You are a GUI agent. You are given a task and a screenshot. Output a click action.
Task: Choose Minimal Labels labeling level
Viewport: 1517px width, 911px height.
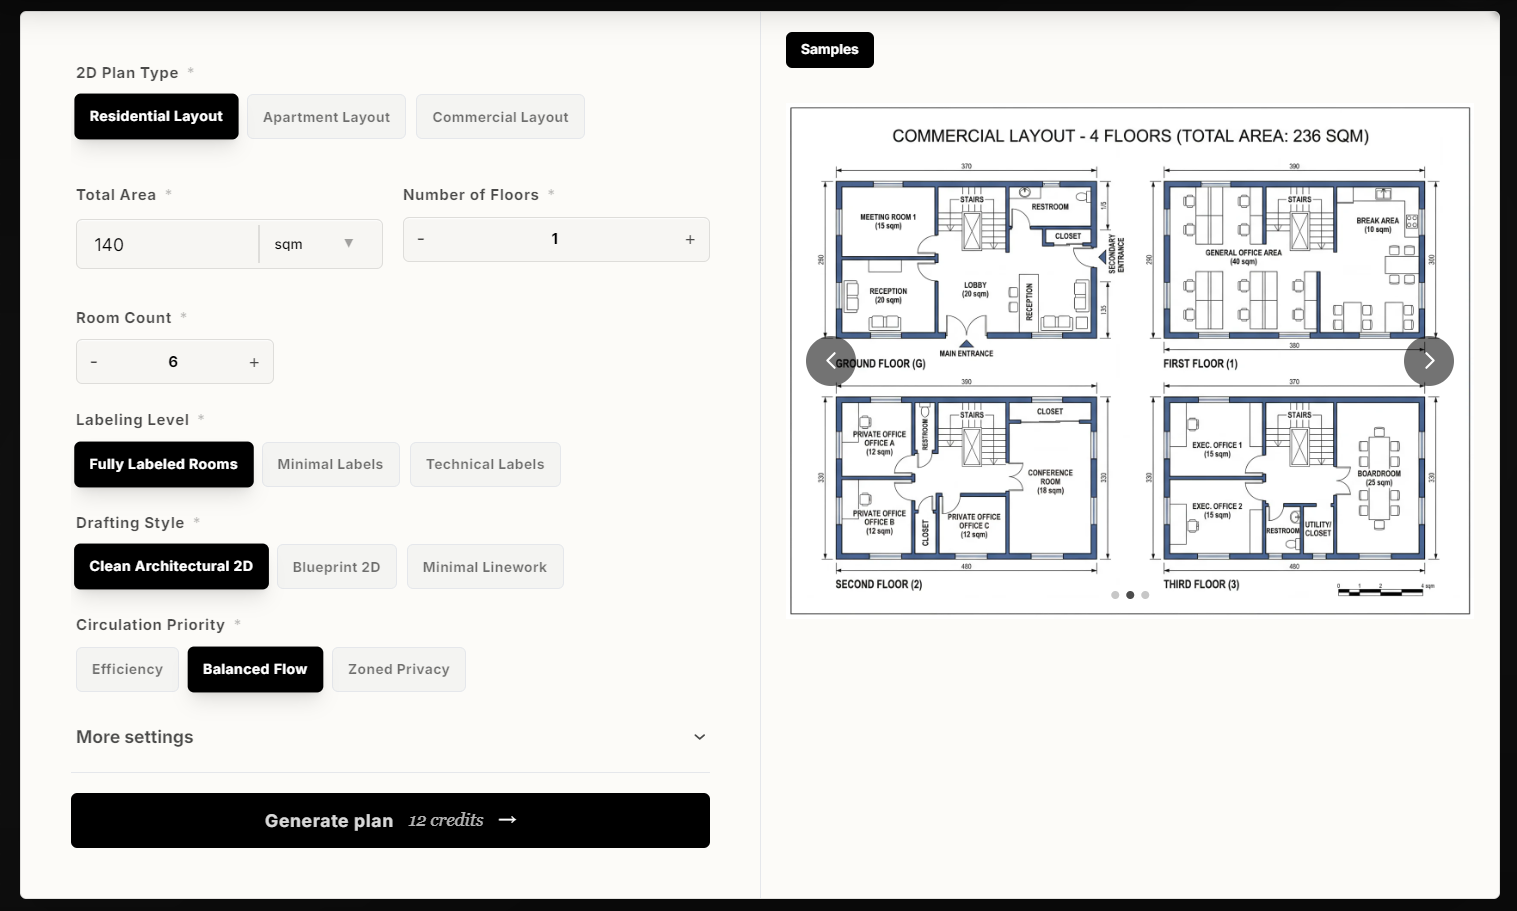tap(330, 464)
